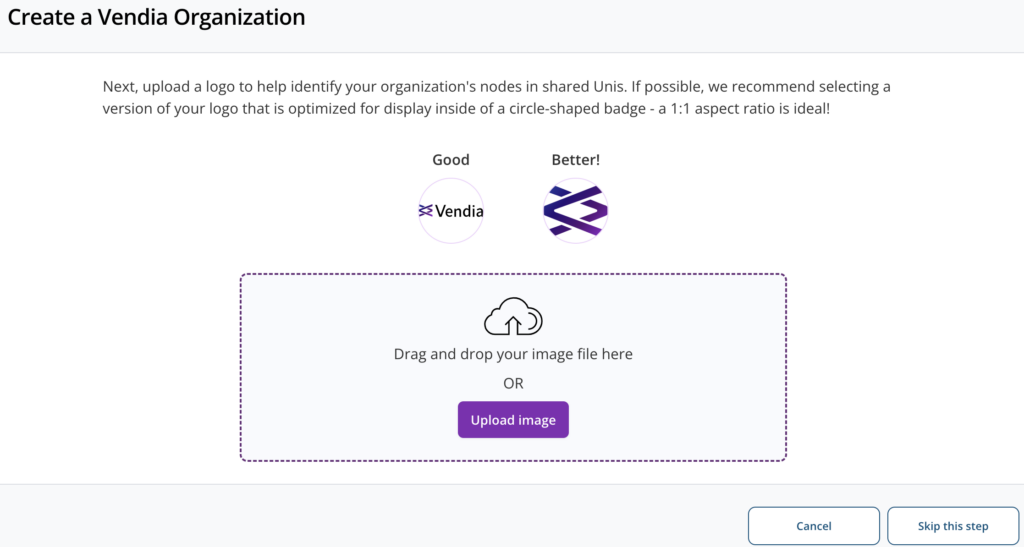
Task: Click the "Better!" example label
Action: coord(575,160)
